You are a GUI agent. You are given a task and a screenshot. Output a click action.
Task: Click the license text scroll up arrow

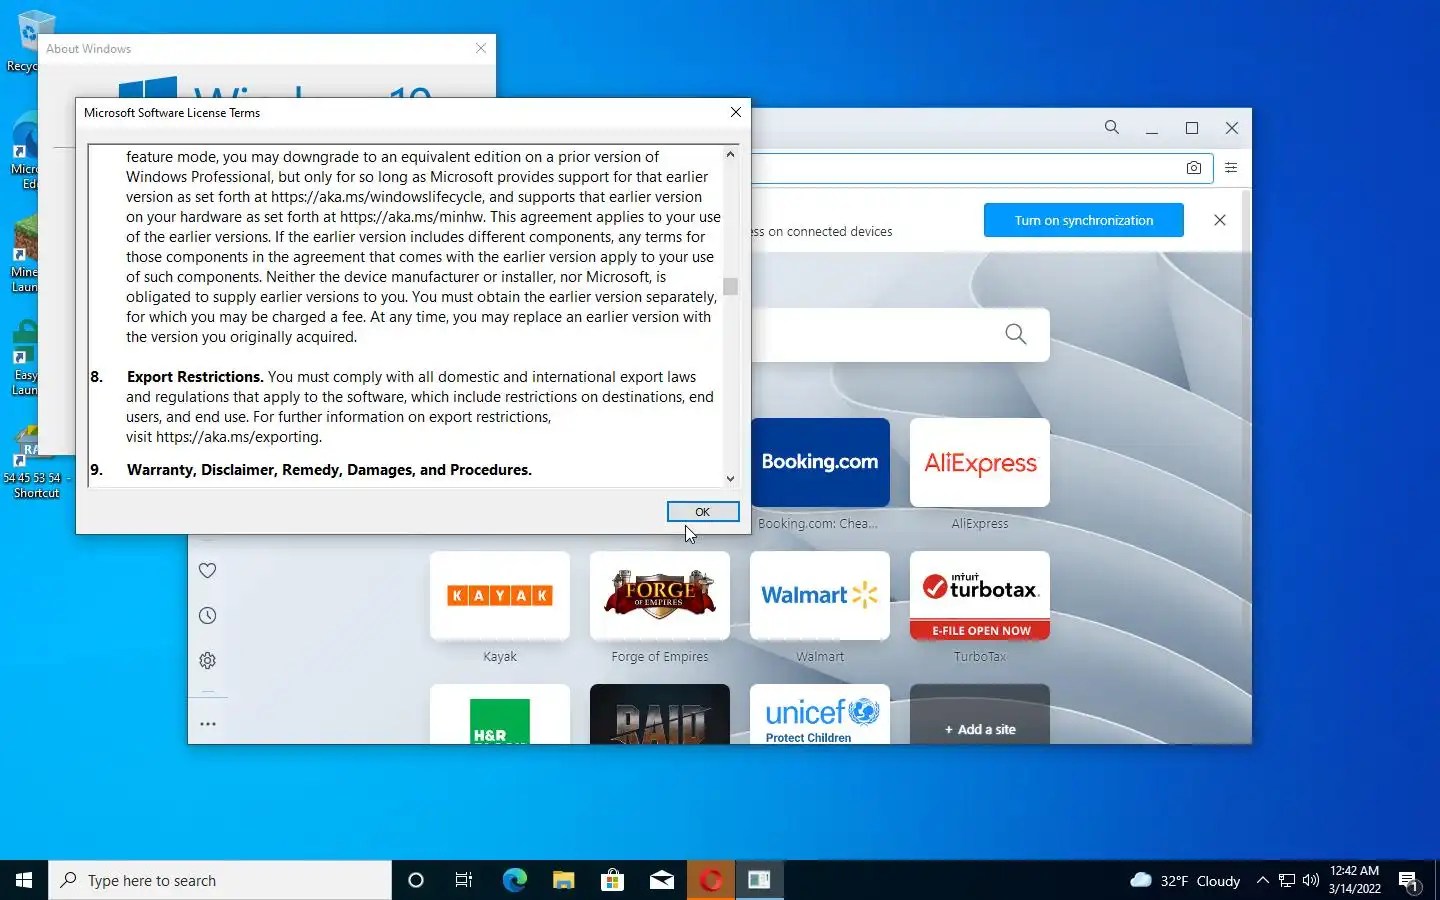(x=730, y=154)
